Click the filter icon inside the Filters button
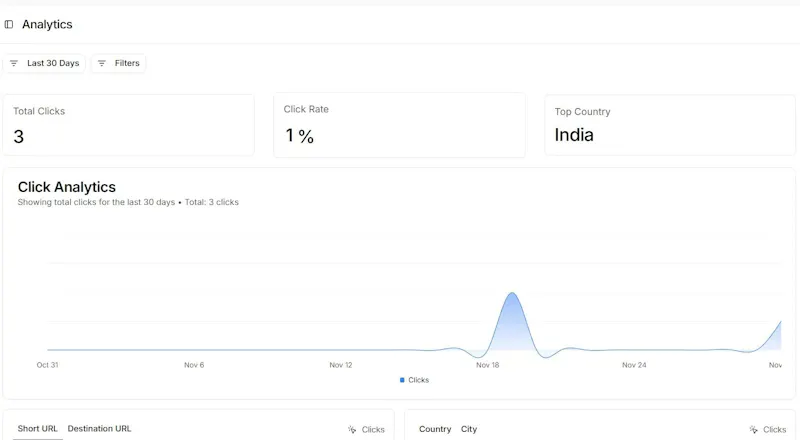Screen dimensions: 800x440 [102, 63]
